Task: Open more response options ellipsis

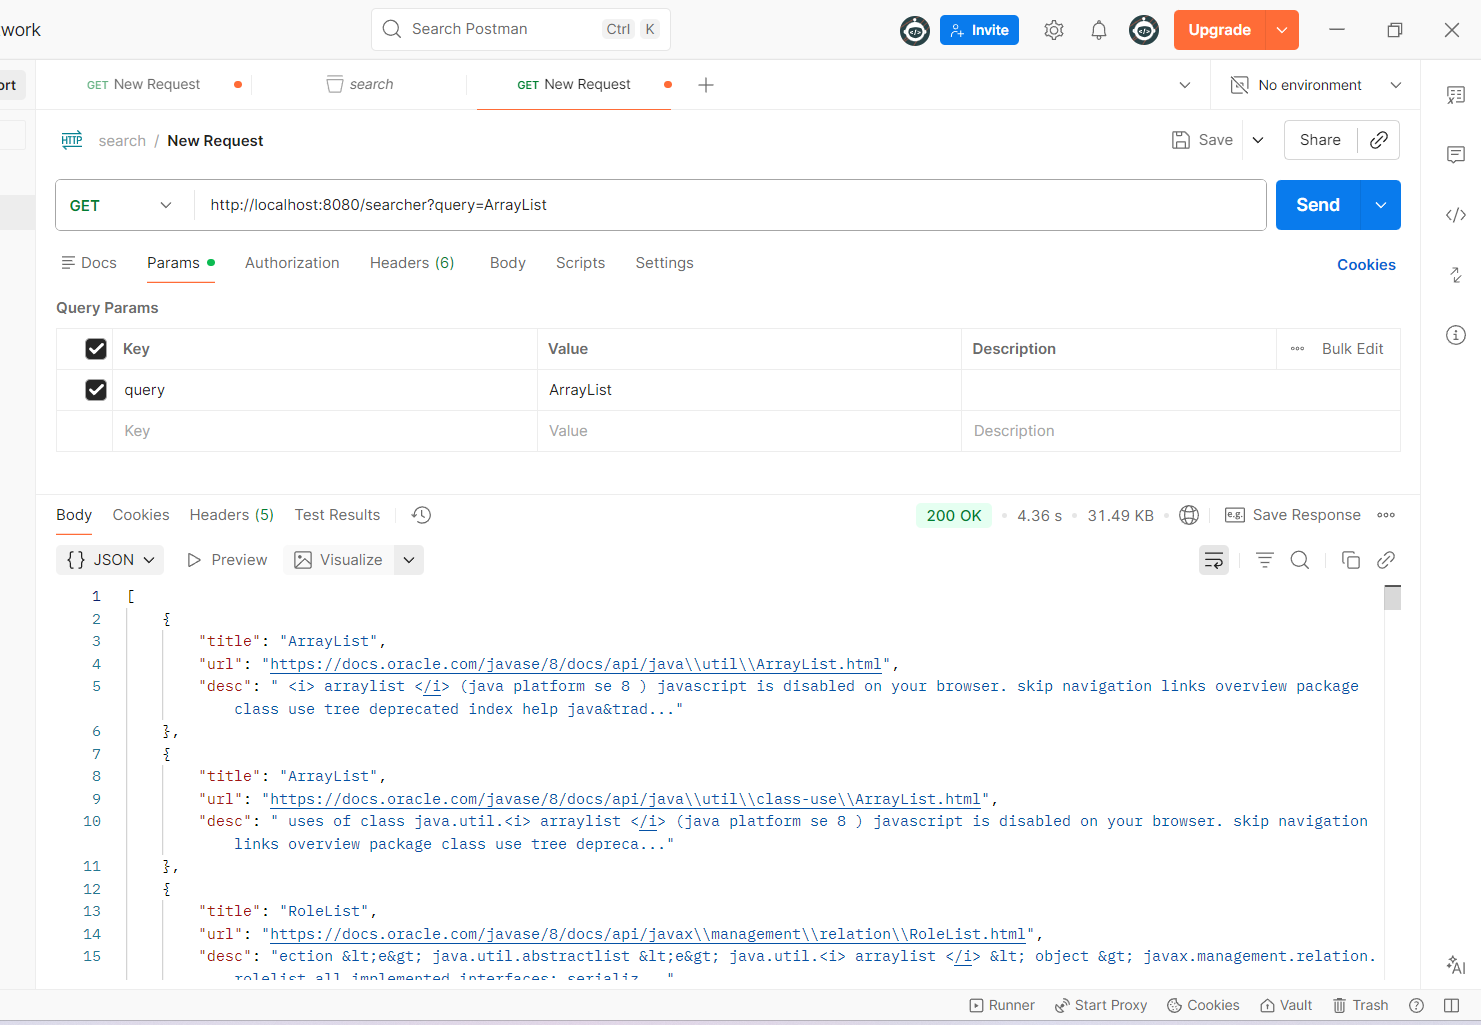Action: [x=1386, y=515]
